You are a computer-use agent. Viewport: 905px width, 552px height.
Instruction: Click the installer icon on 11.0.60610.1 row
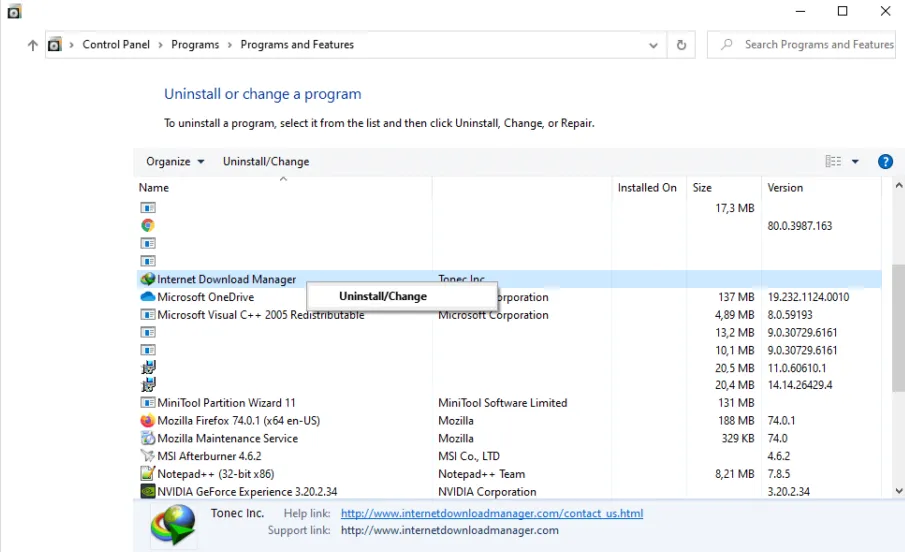(148, 367)
